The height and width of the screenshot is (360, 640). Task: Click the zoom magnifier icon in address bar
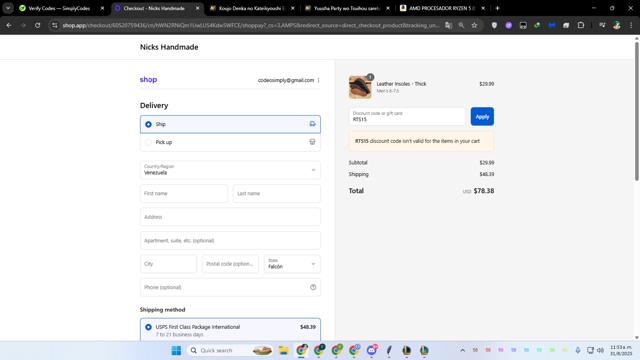coord(461,25)
